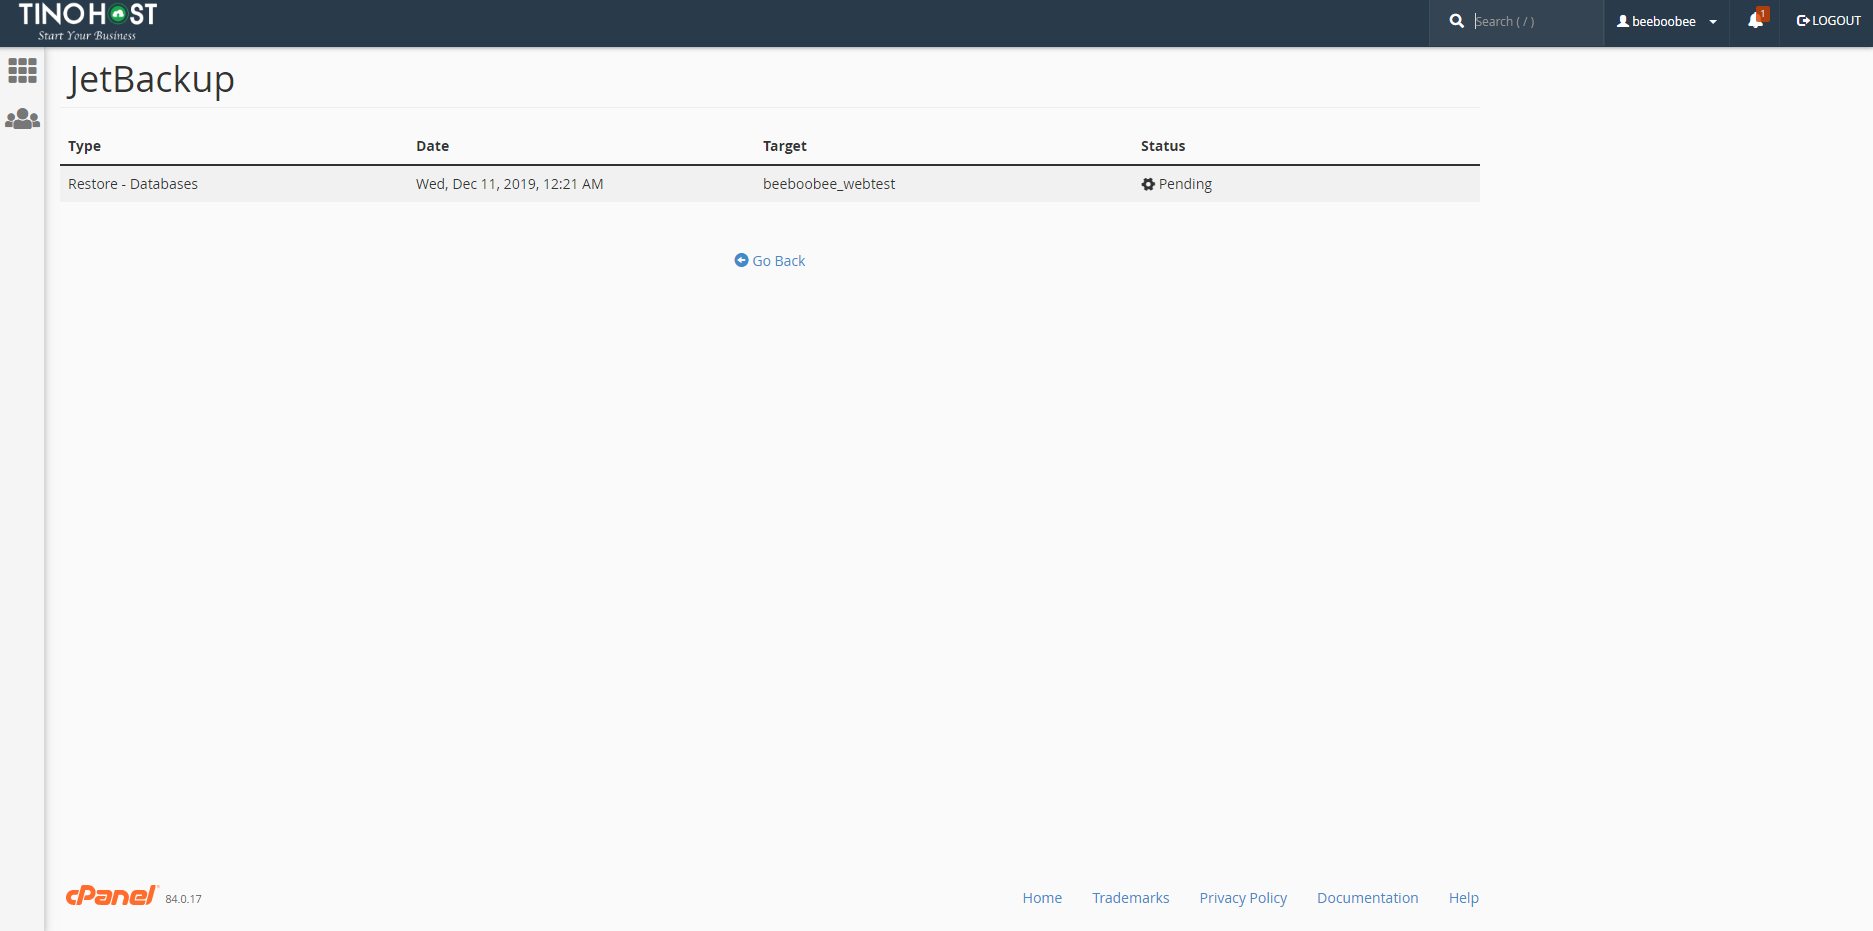The image size is (1873, 931).
Task: Select the 'beeboobee_webtest' target cell
Action: coord(829,184)
